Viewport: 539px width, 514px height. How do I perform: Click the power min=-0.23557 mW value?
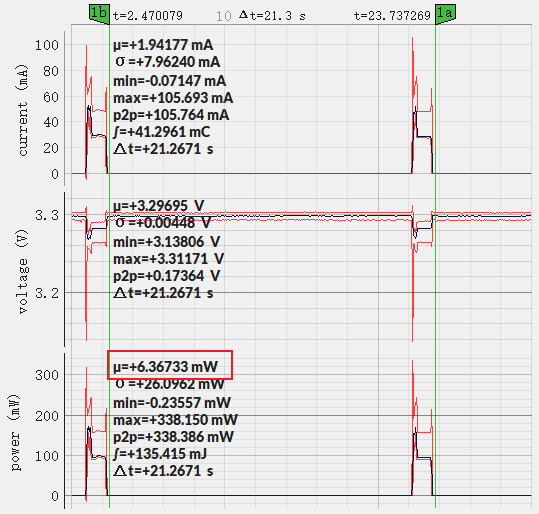tap(172, 403)
